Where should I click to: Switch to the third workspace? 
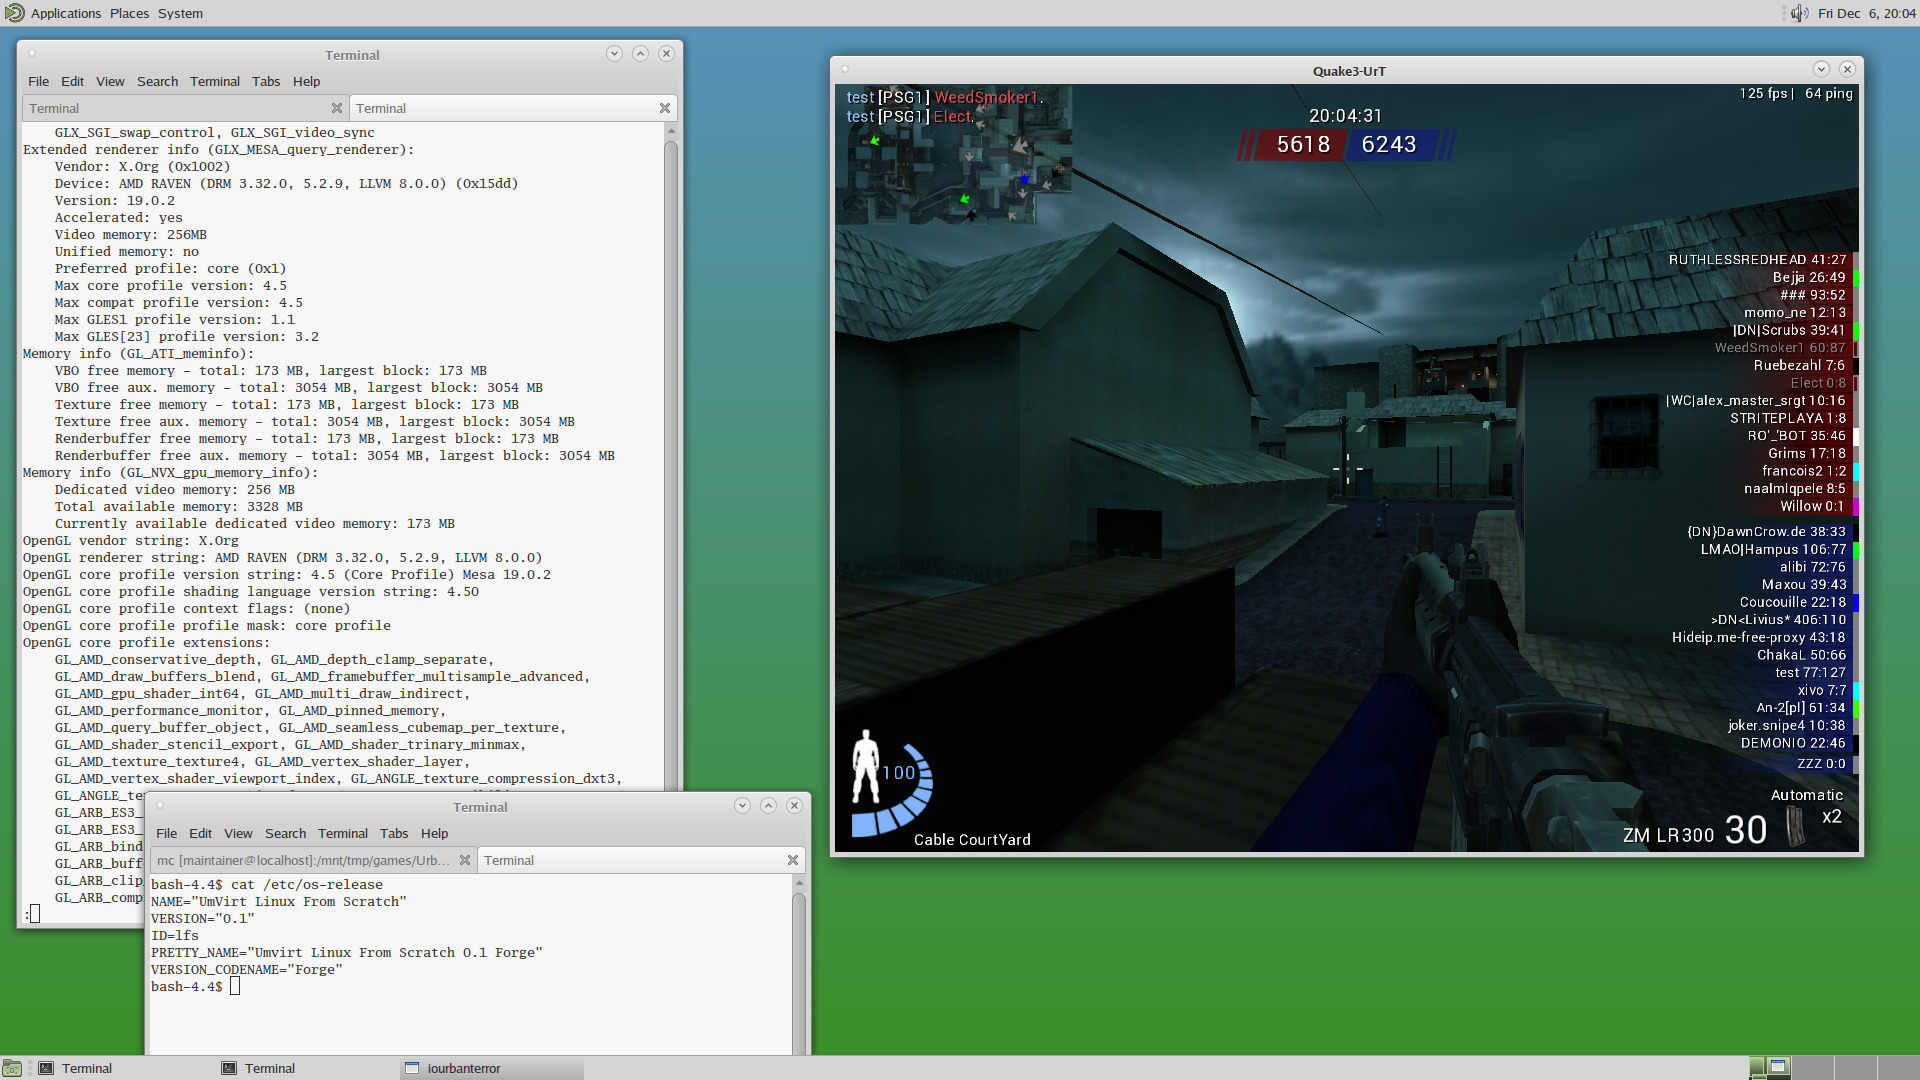(1857, 1068)
